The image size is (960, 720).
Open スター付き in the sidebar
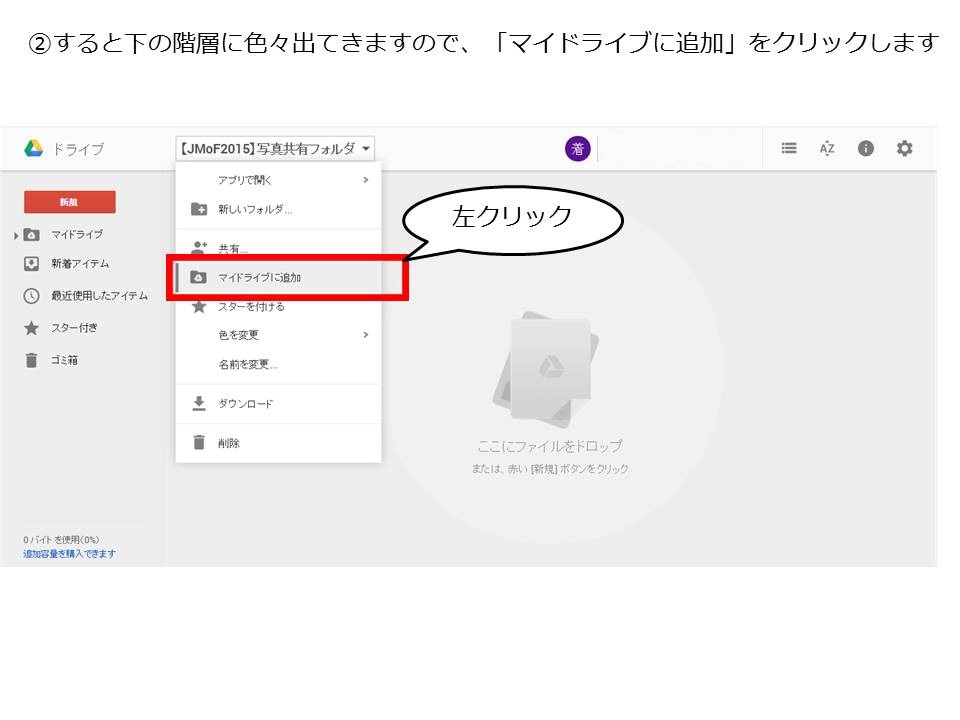coord(75,328)
